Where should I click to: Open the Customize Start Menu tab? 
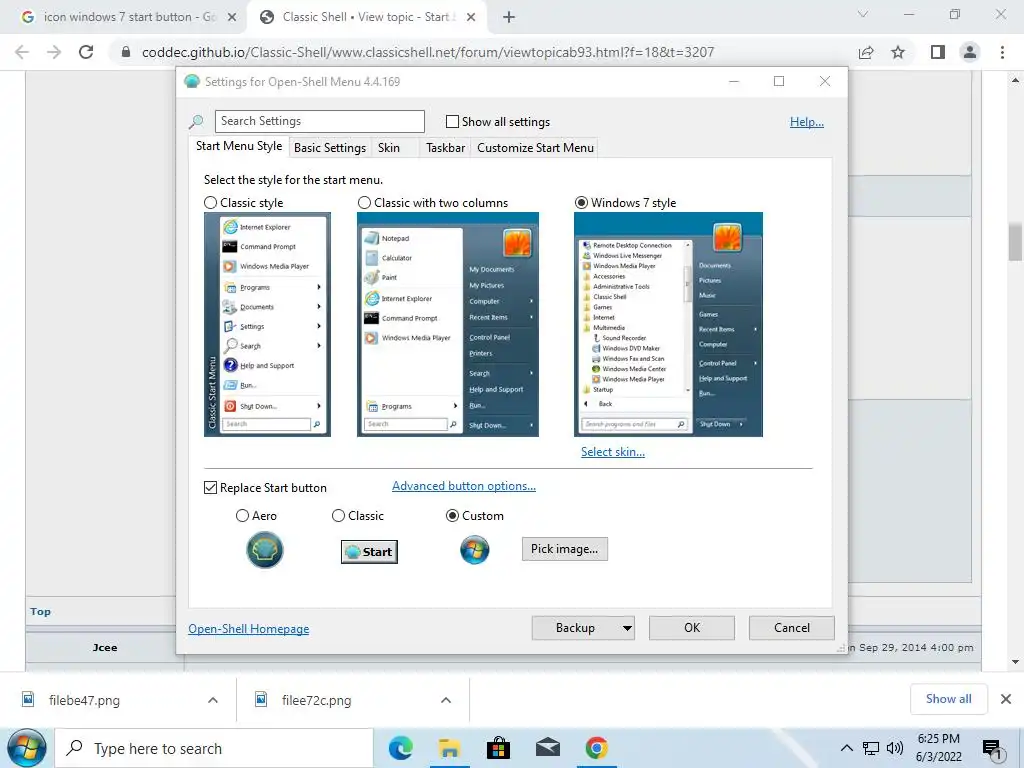tap(536, 148)
